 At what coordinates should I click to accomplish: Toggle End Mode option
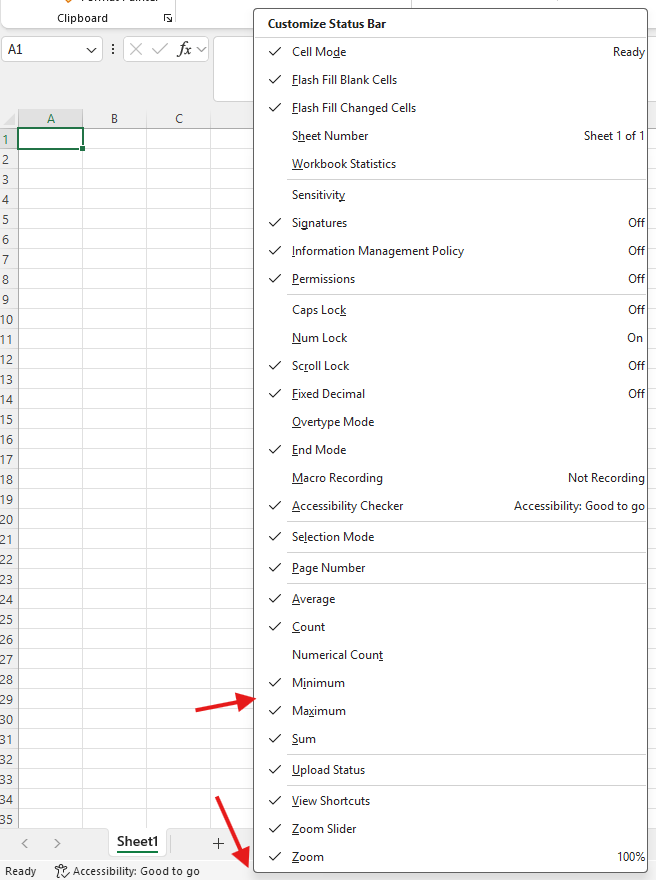click(450, 450)
